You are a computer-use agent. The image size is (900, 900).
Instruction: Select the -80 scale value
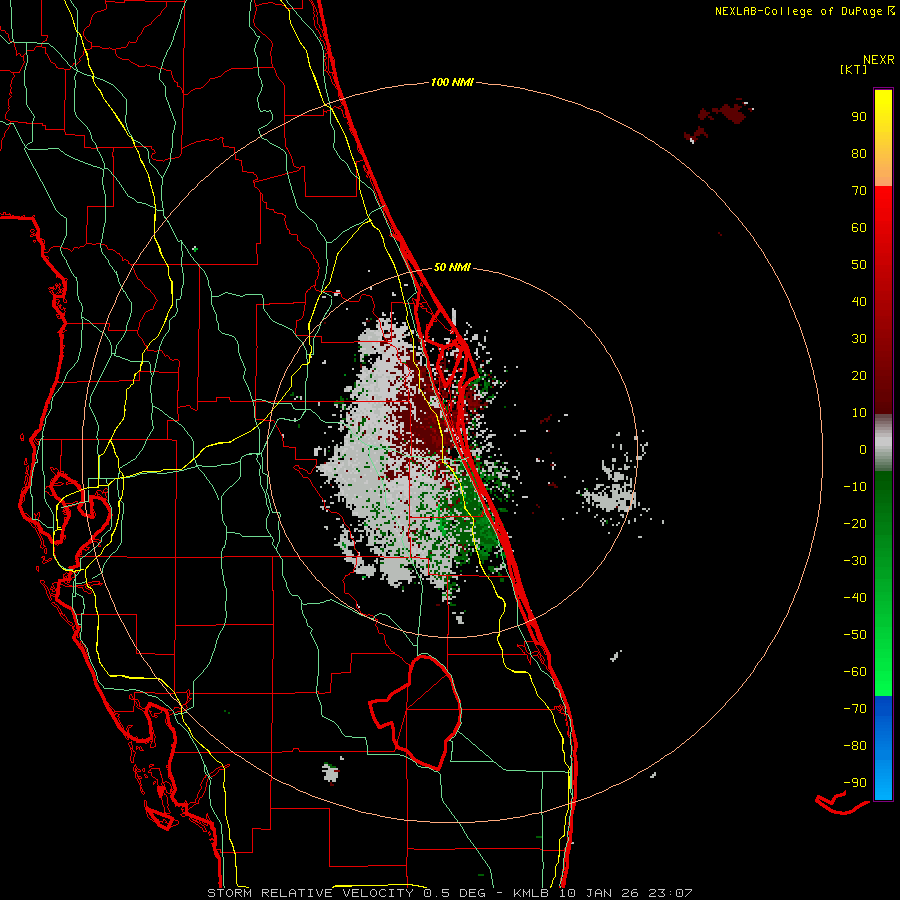[x=855, y=746]
